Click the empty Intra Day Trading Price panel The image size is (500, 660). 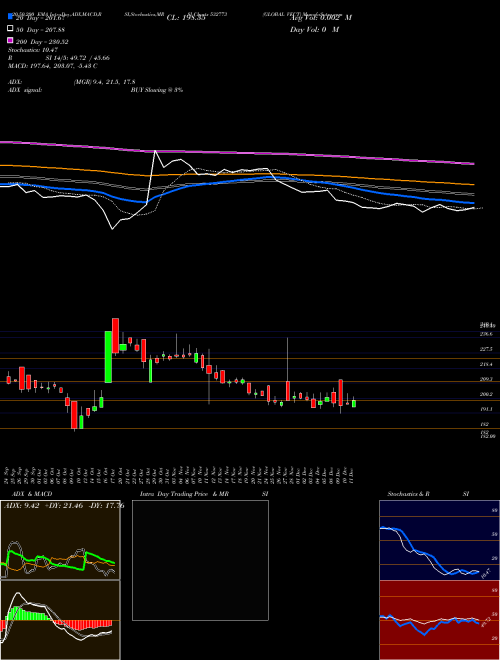[200, 560]
